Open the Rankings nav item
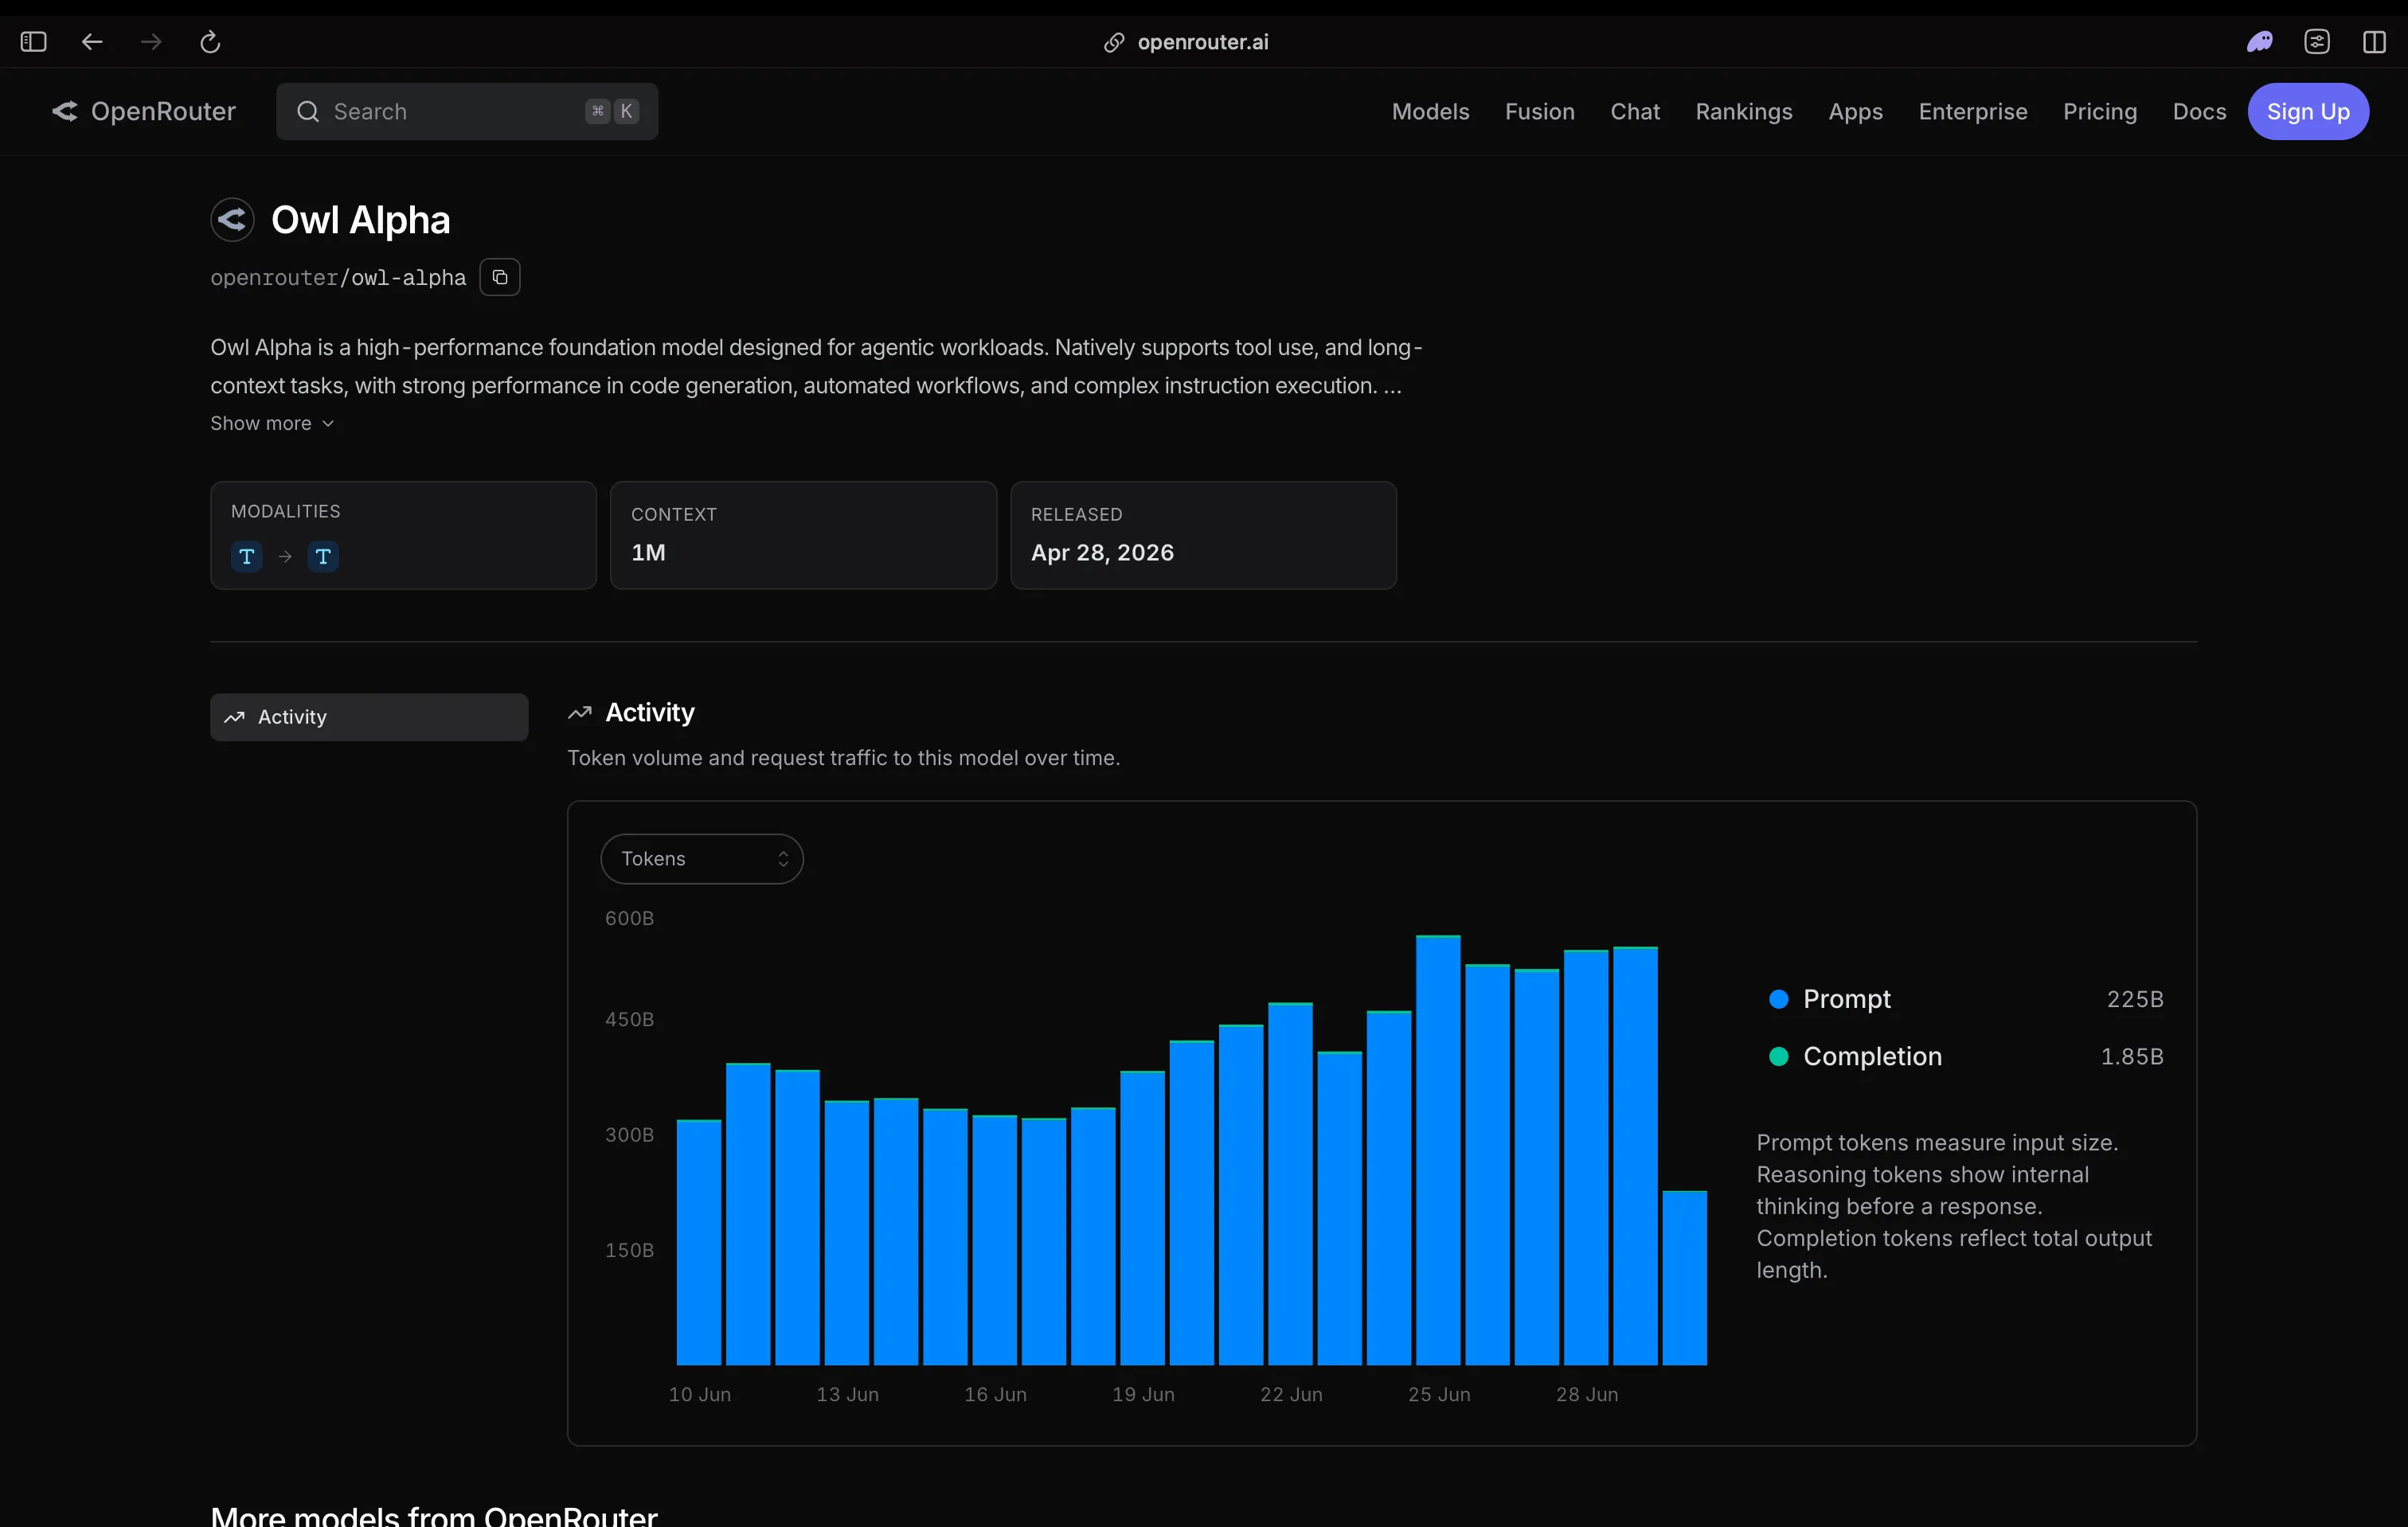Screen dimensions: 2408x1527 (1744, 111)
